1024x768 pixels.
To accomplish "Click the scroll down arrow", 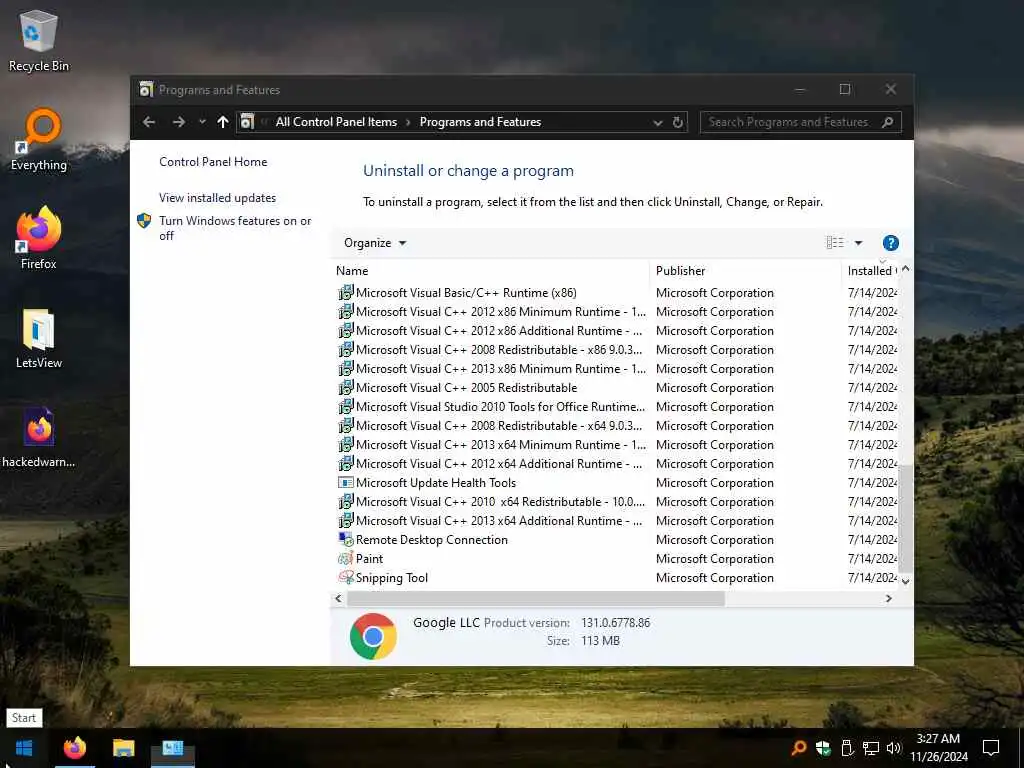I will click(x=906, y=581).
